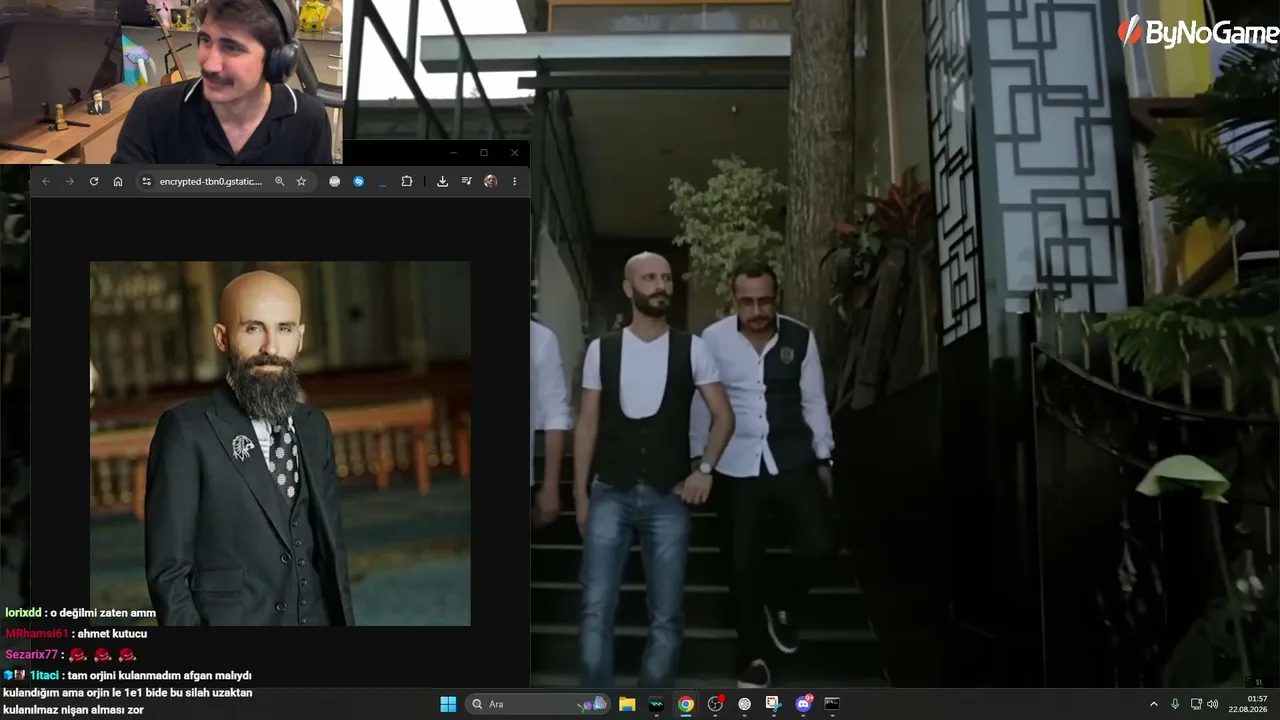Open the volume speaker tray icon
1280x720 pixels.
(1213, 704)
